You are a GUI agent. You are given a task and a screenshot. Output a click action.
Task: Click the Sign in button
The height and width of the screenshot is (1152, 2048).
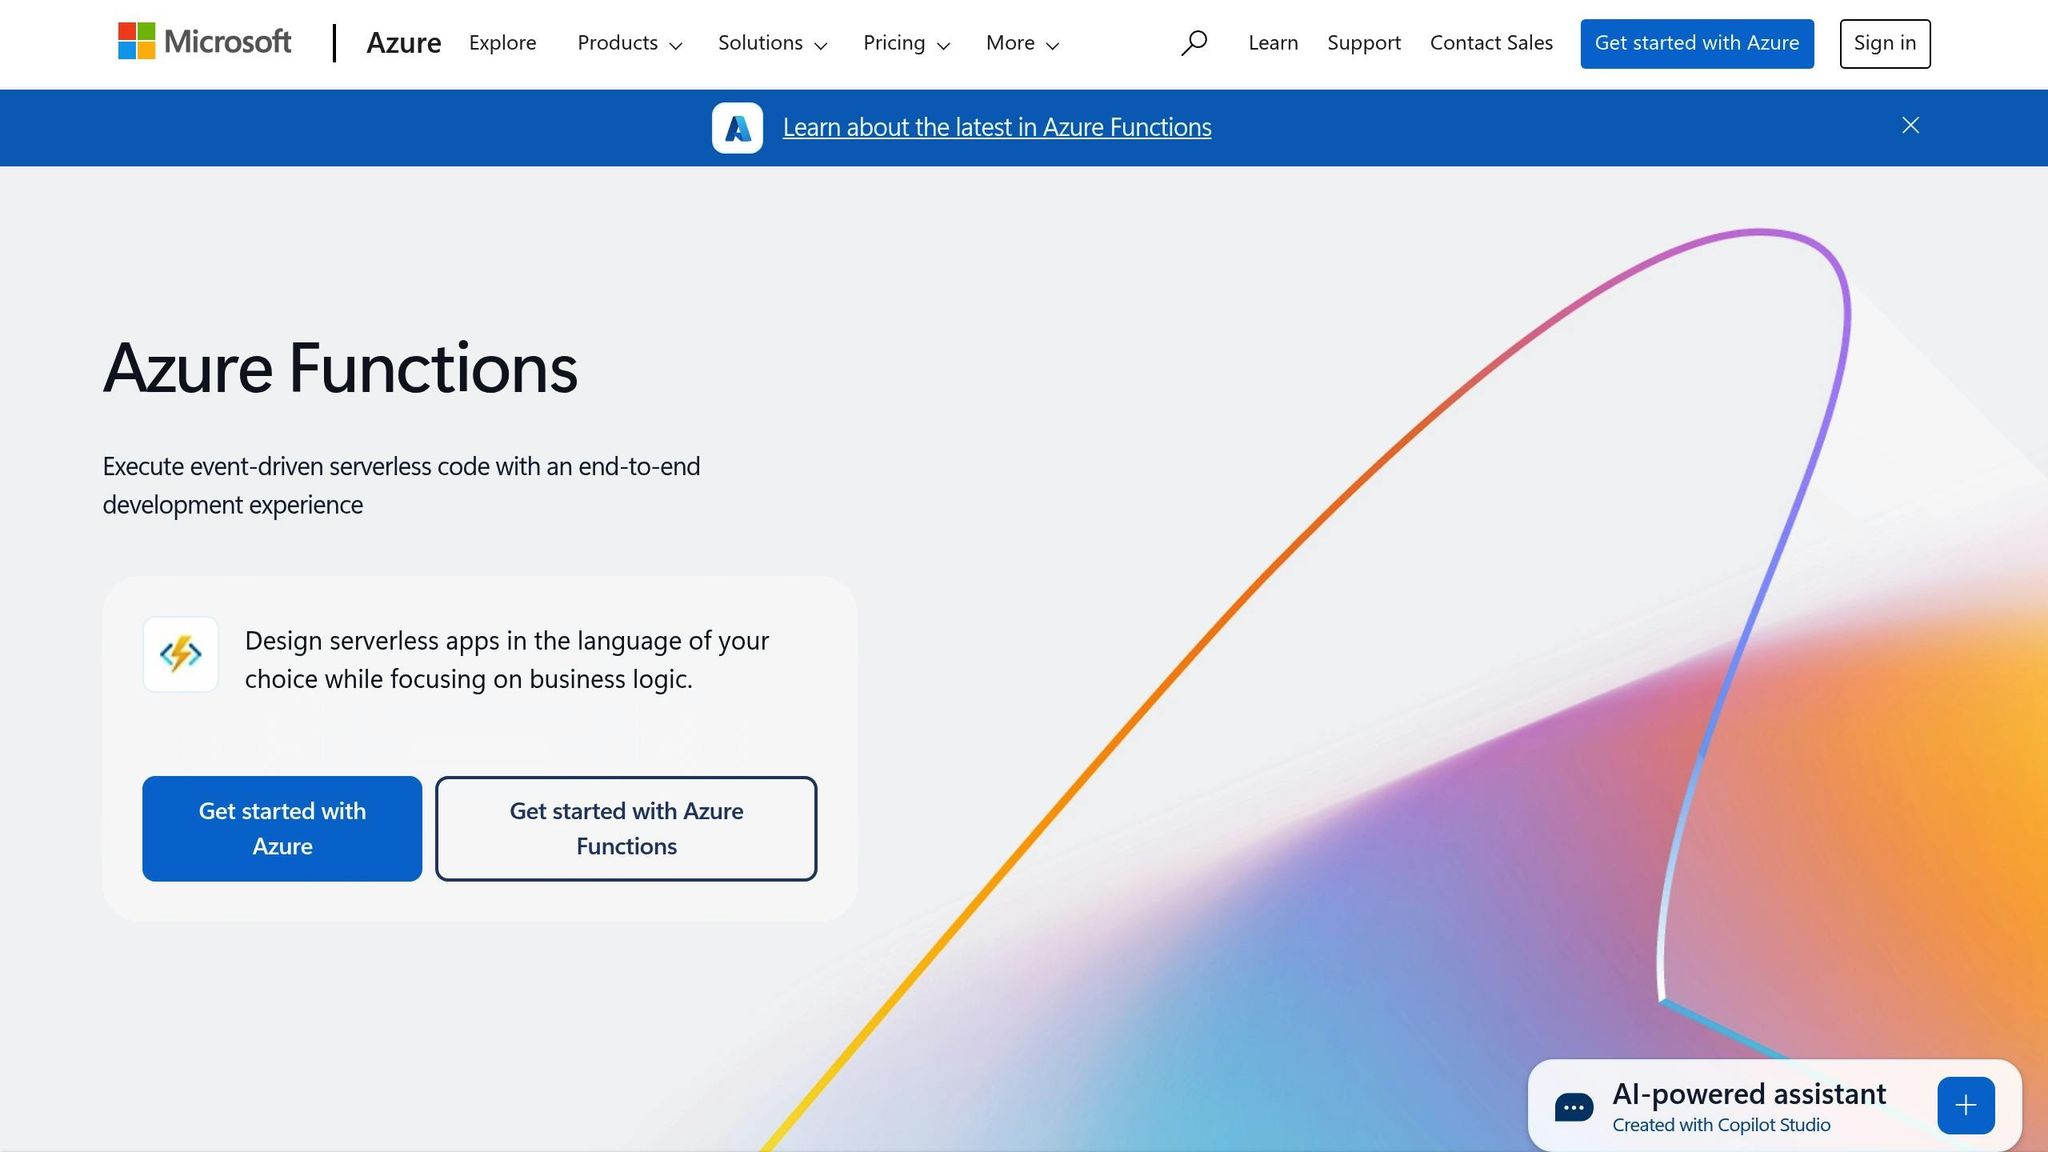coord(1884,43)
